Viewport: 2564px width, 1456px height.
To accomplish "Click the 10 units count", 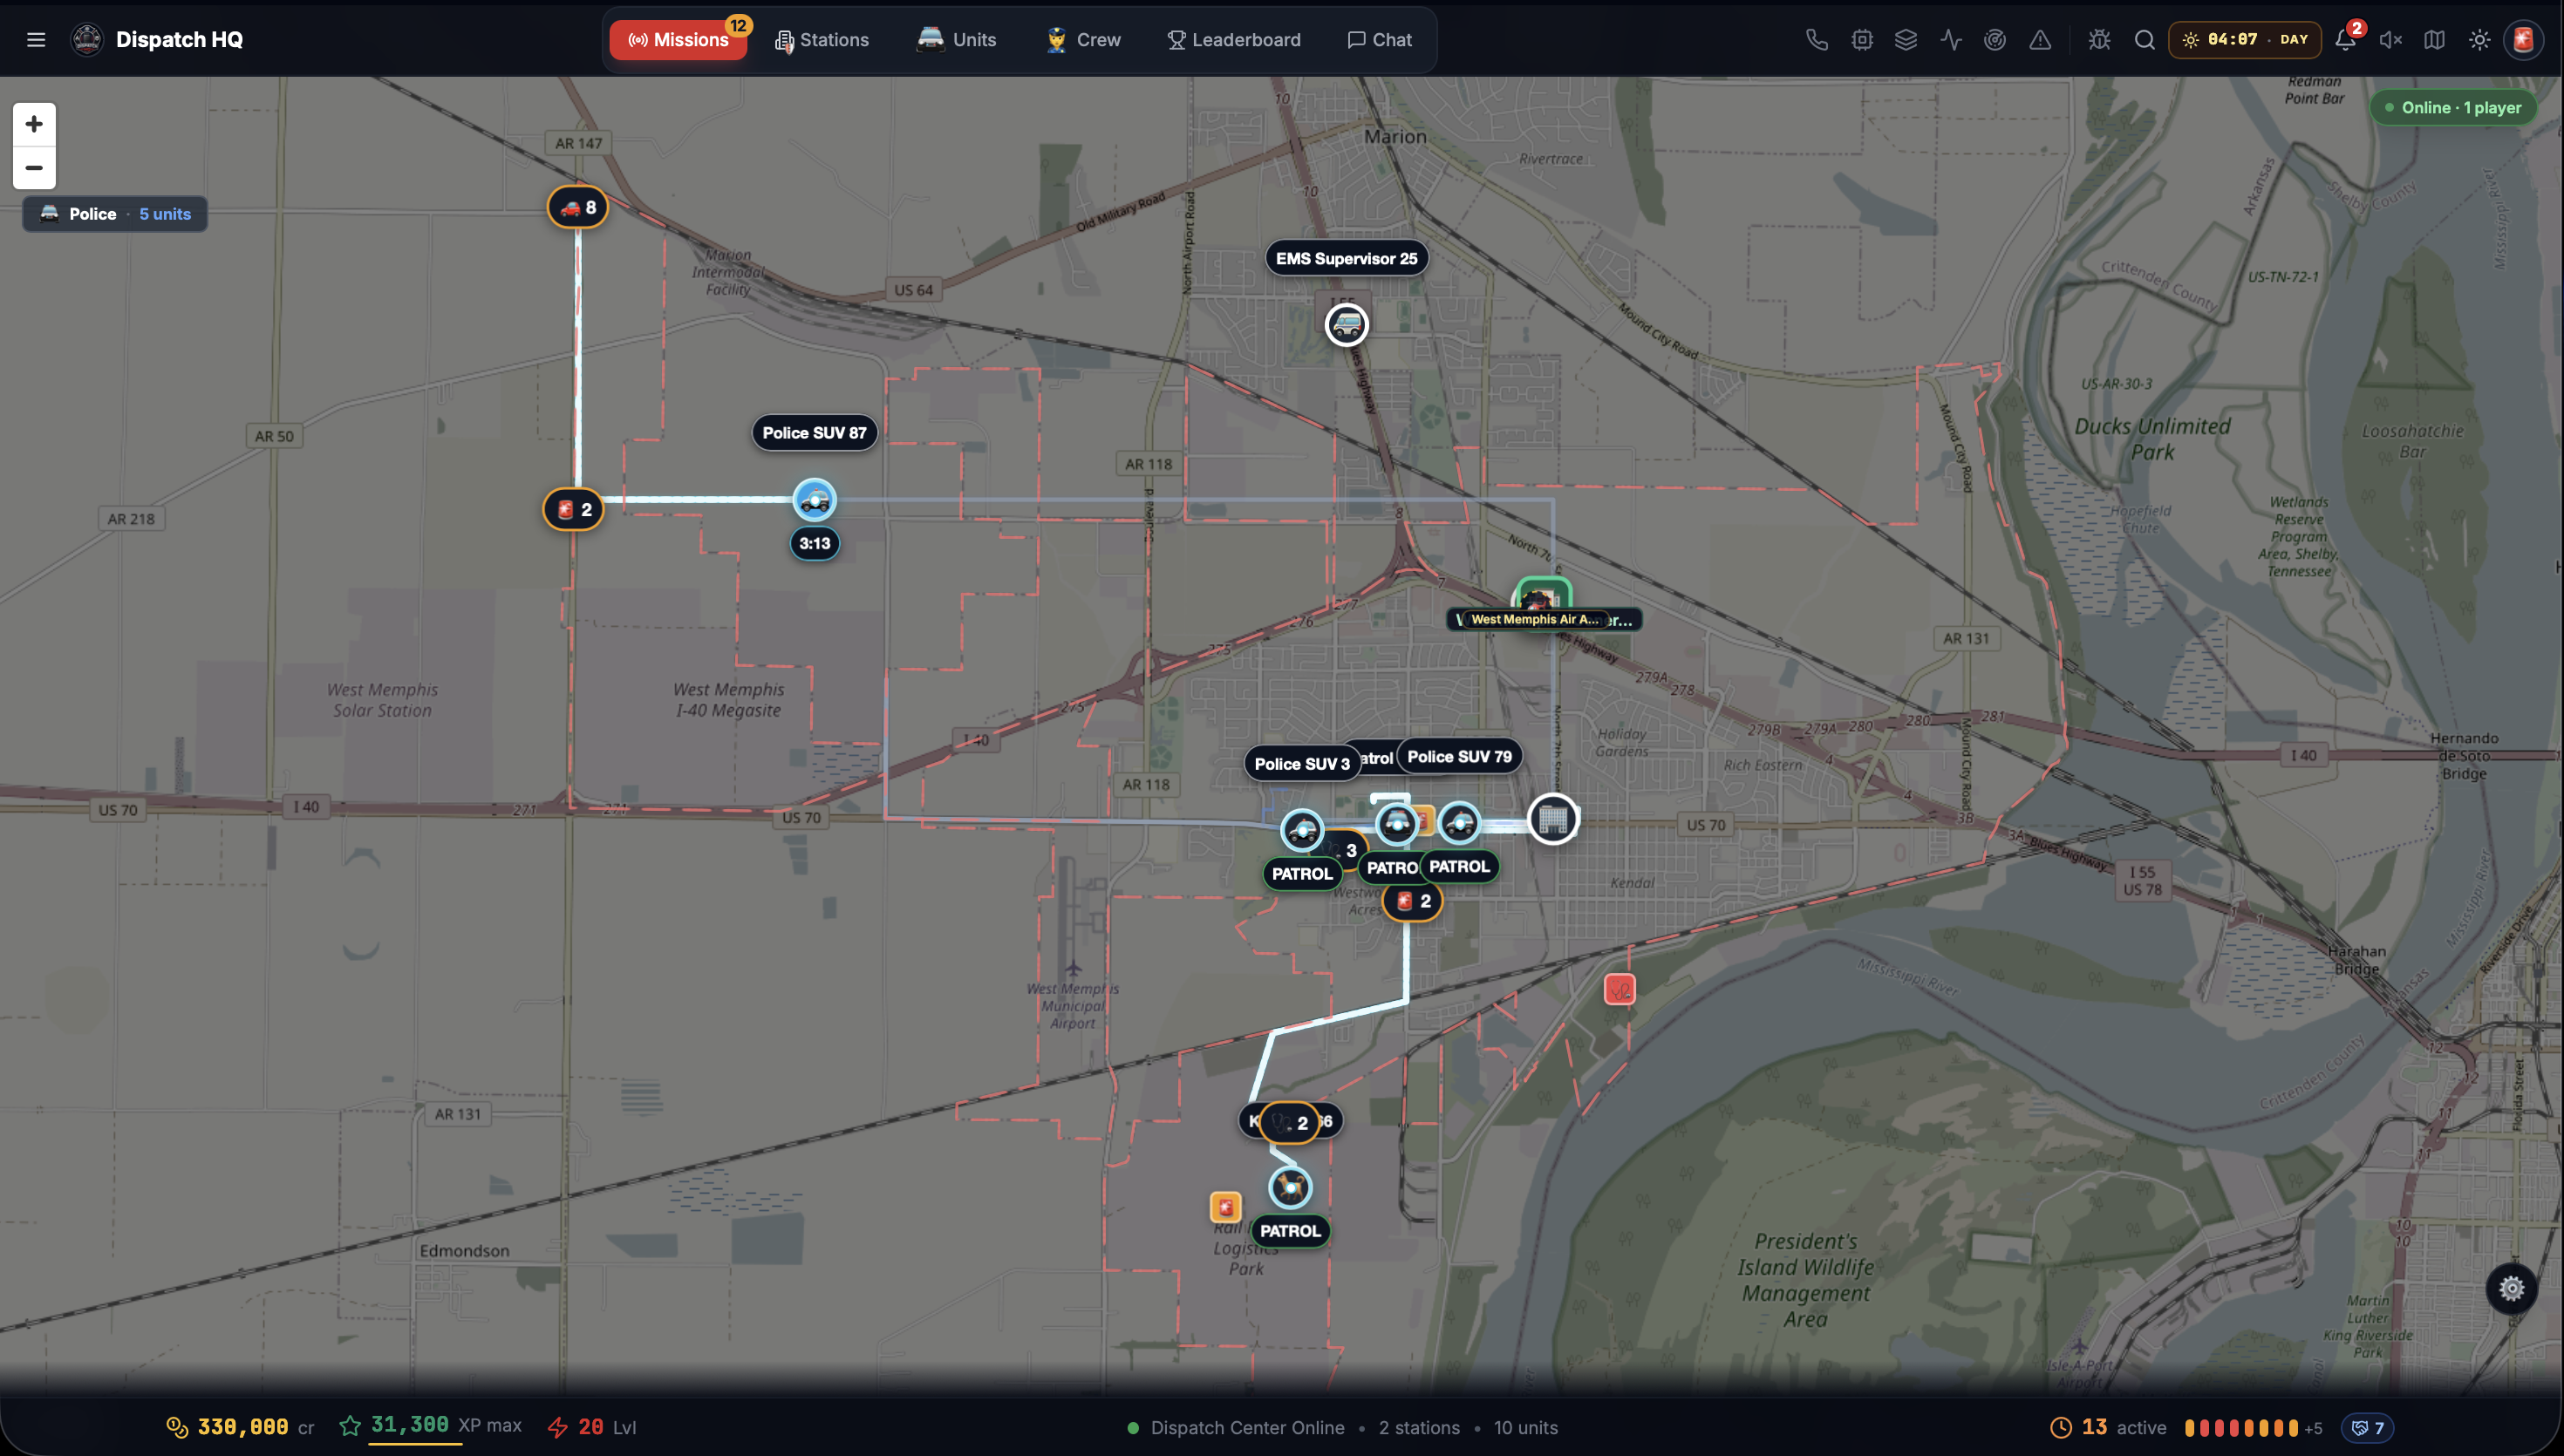I will click(x=1526, y=1428).
